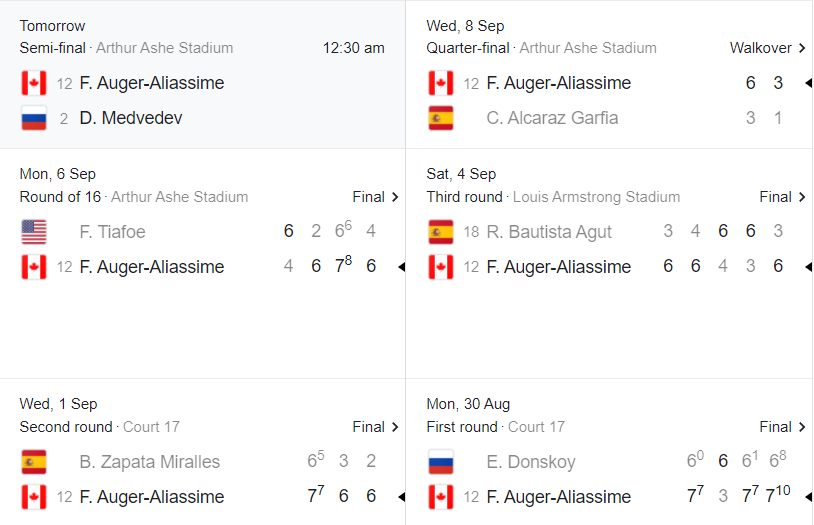Click Canada flag in quarter-final match
Viewport: 814px width, 525px height.
(441, 83)
